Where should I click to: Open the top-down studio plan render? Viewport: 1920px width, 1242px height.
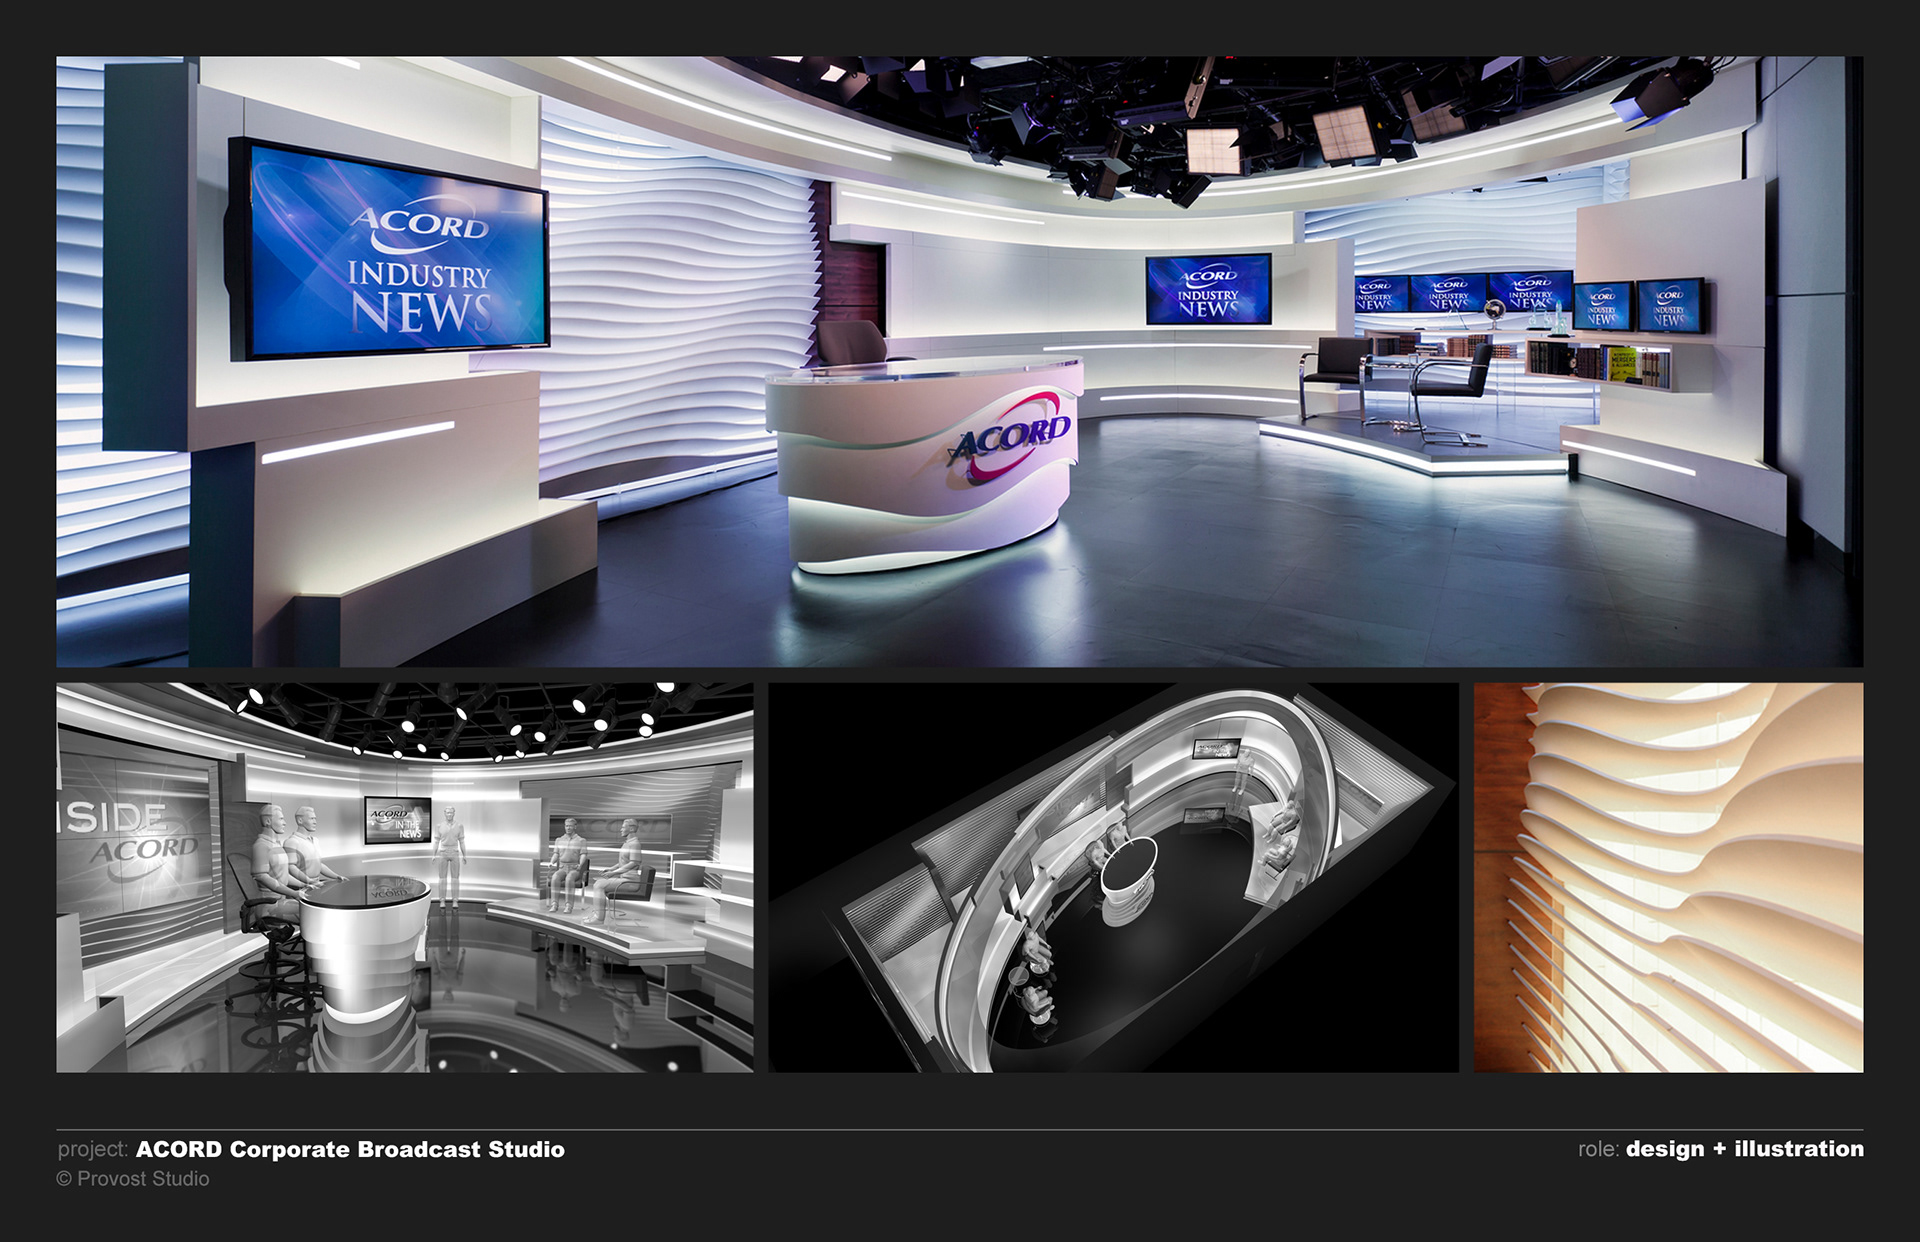1113,877
